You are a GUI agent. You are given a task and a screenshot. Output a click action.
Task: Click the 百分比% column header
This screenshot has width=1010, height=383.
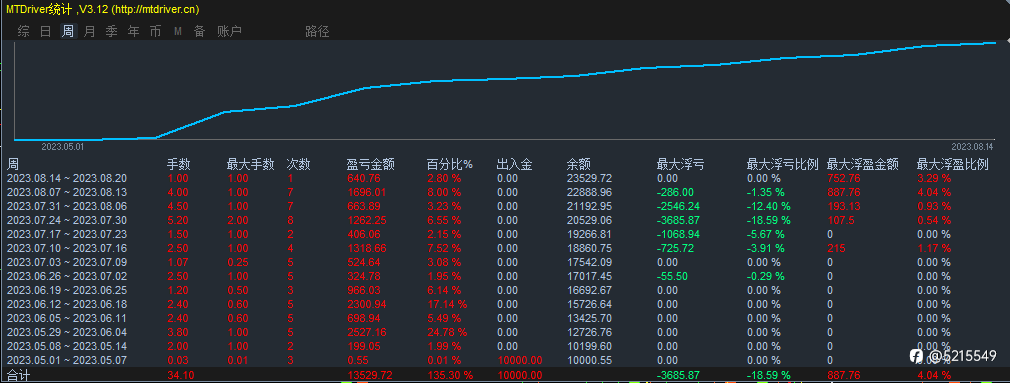pos(450,164)
